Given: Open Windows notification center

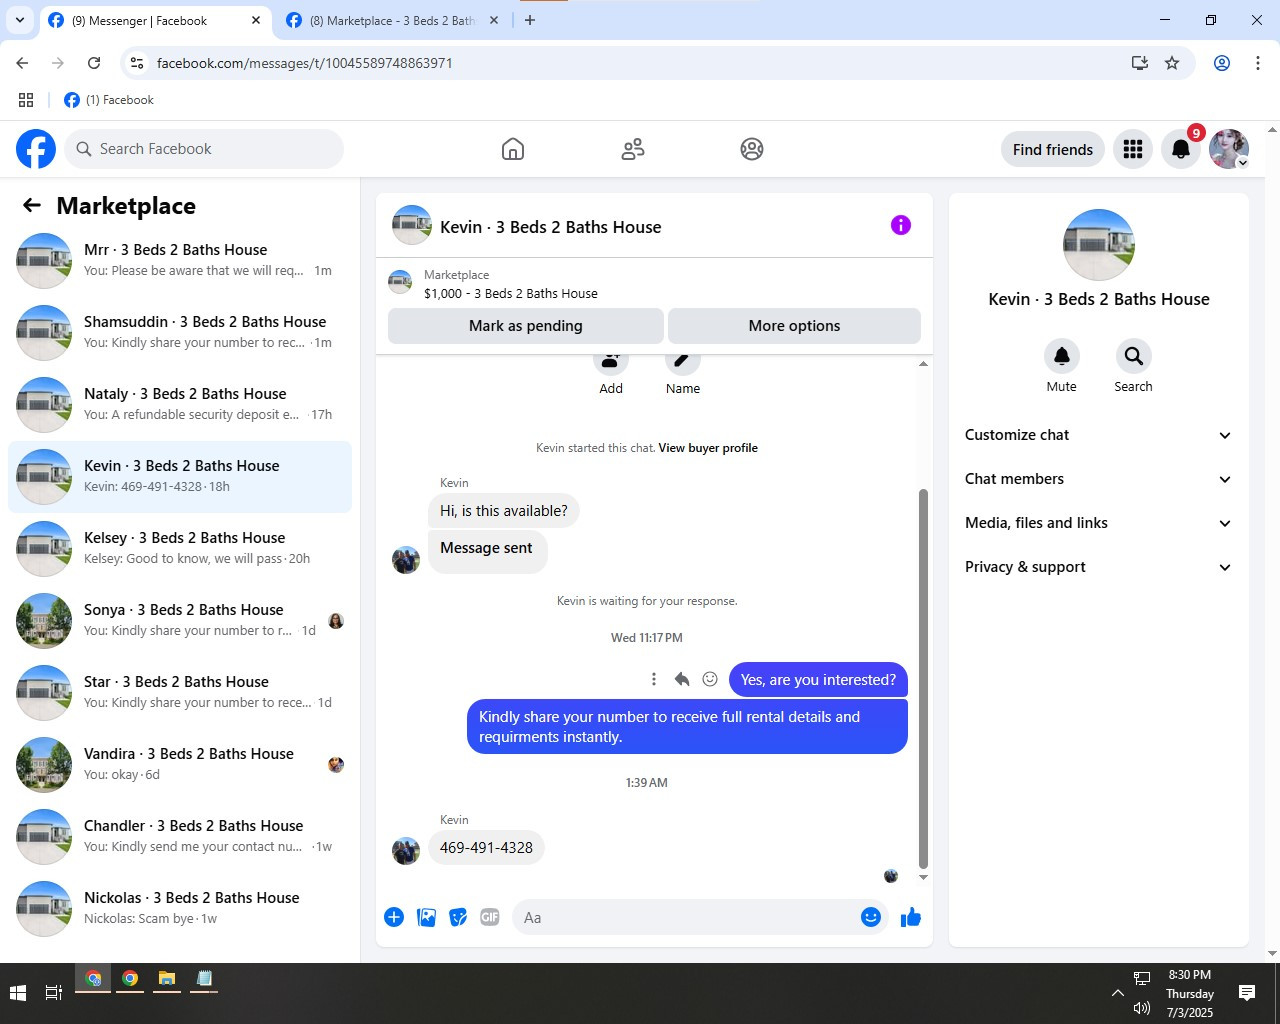Looking at the screenshot, I should pyautogui.click(x=1247, y=992).
